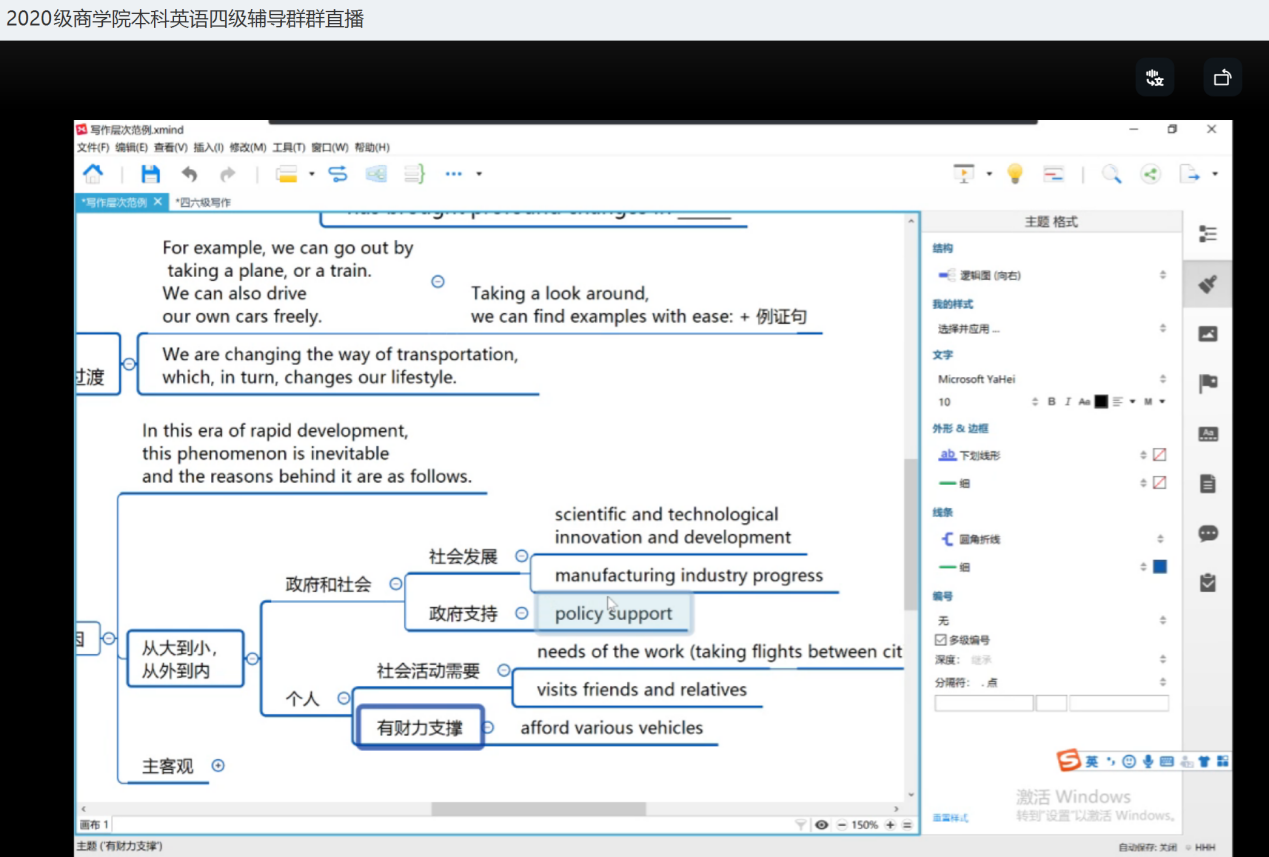The height and width of the screenshot is (857, 1269).
Task: Open the format paintbrush side panel
Action: pyautogui.click(x=1207, y=285)
